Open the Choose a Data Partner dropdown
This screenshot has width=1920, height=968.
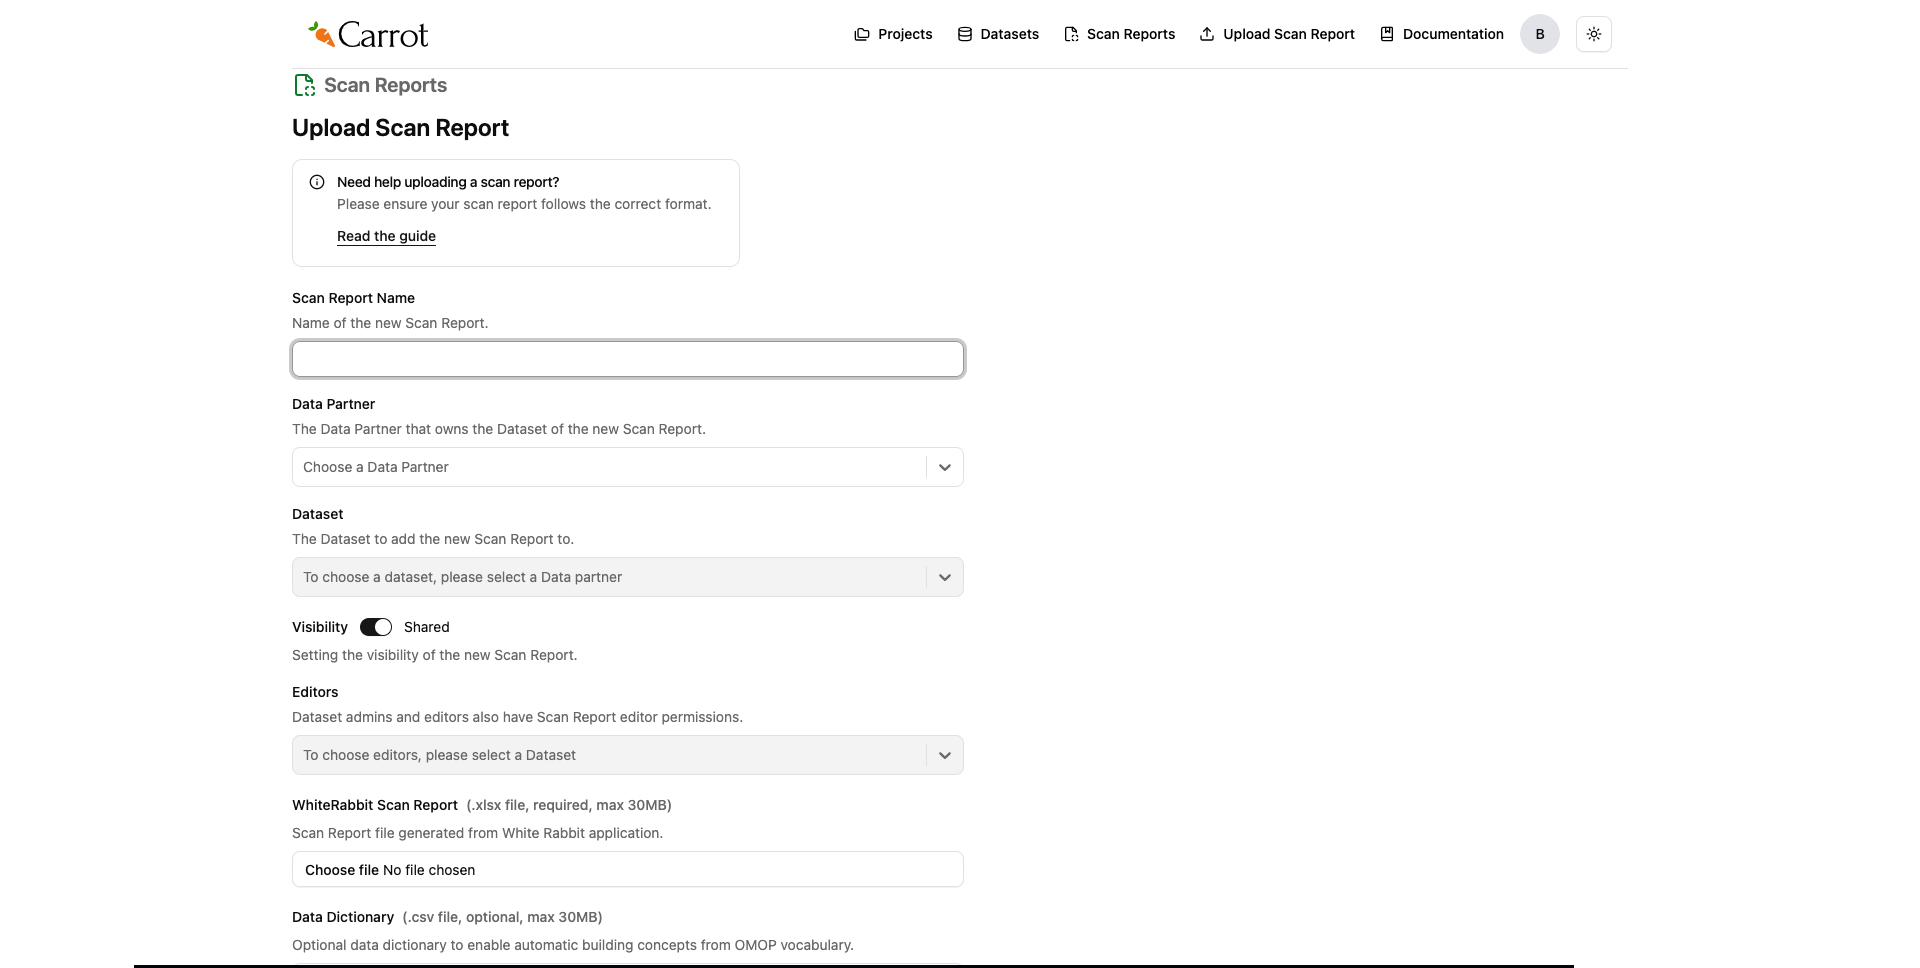[627, 467]
